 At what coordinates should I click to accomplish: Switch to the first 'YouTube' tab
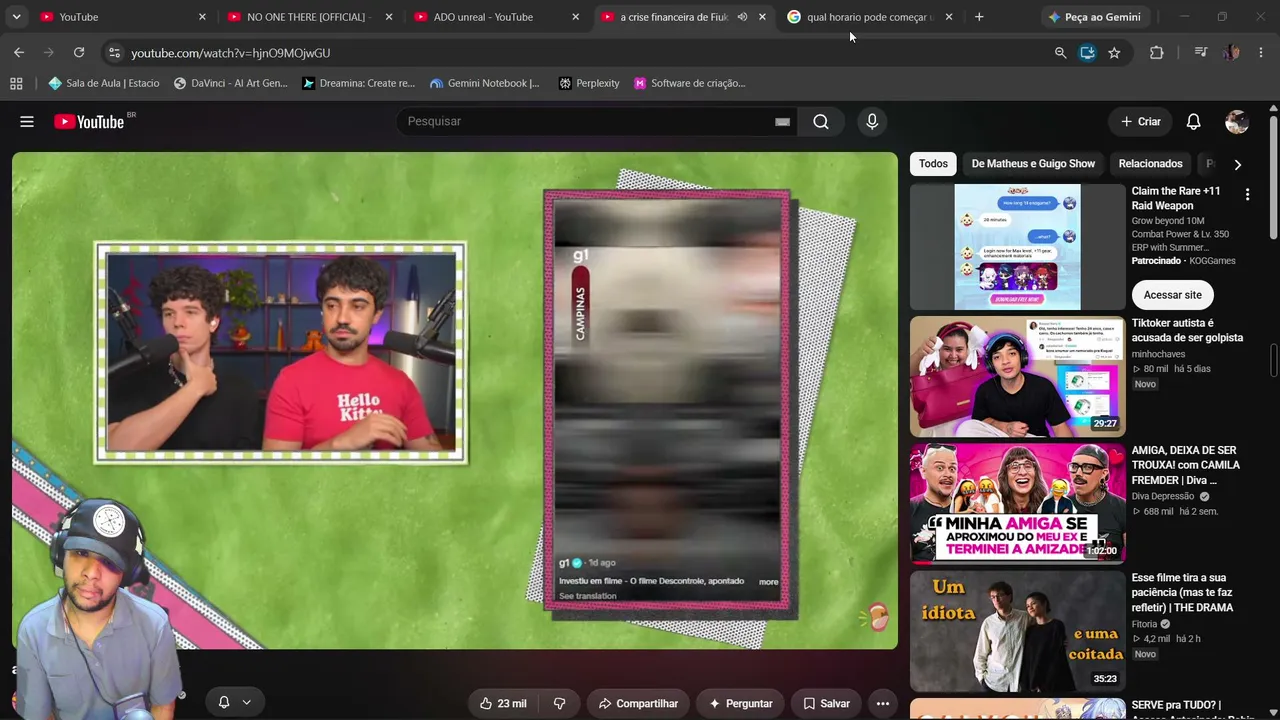point(120,17)
